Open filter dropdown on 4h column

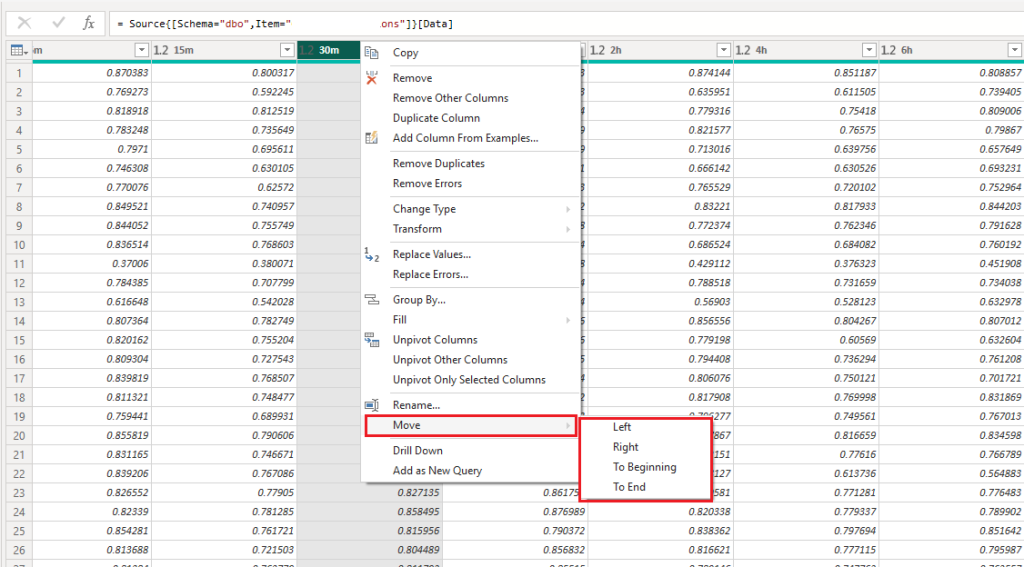(x=869, y=50)
